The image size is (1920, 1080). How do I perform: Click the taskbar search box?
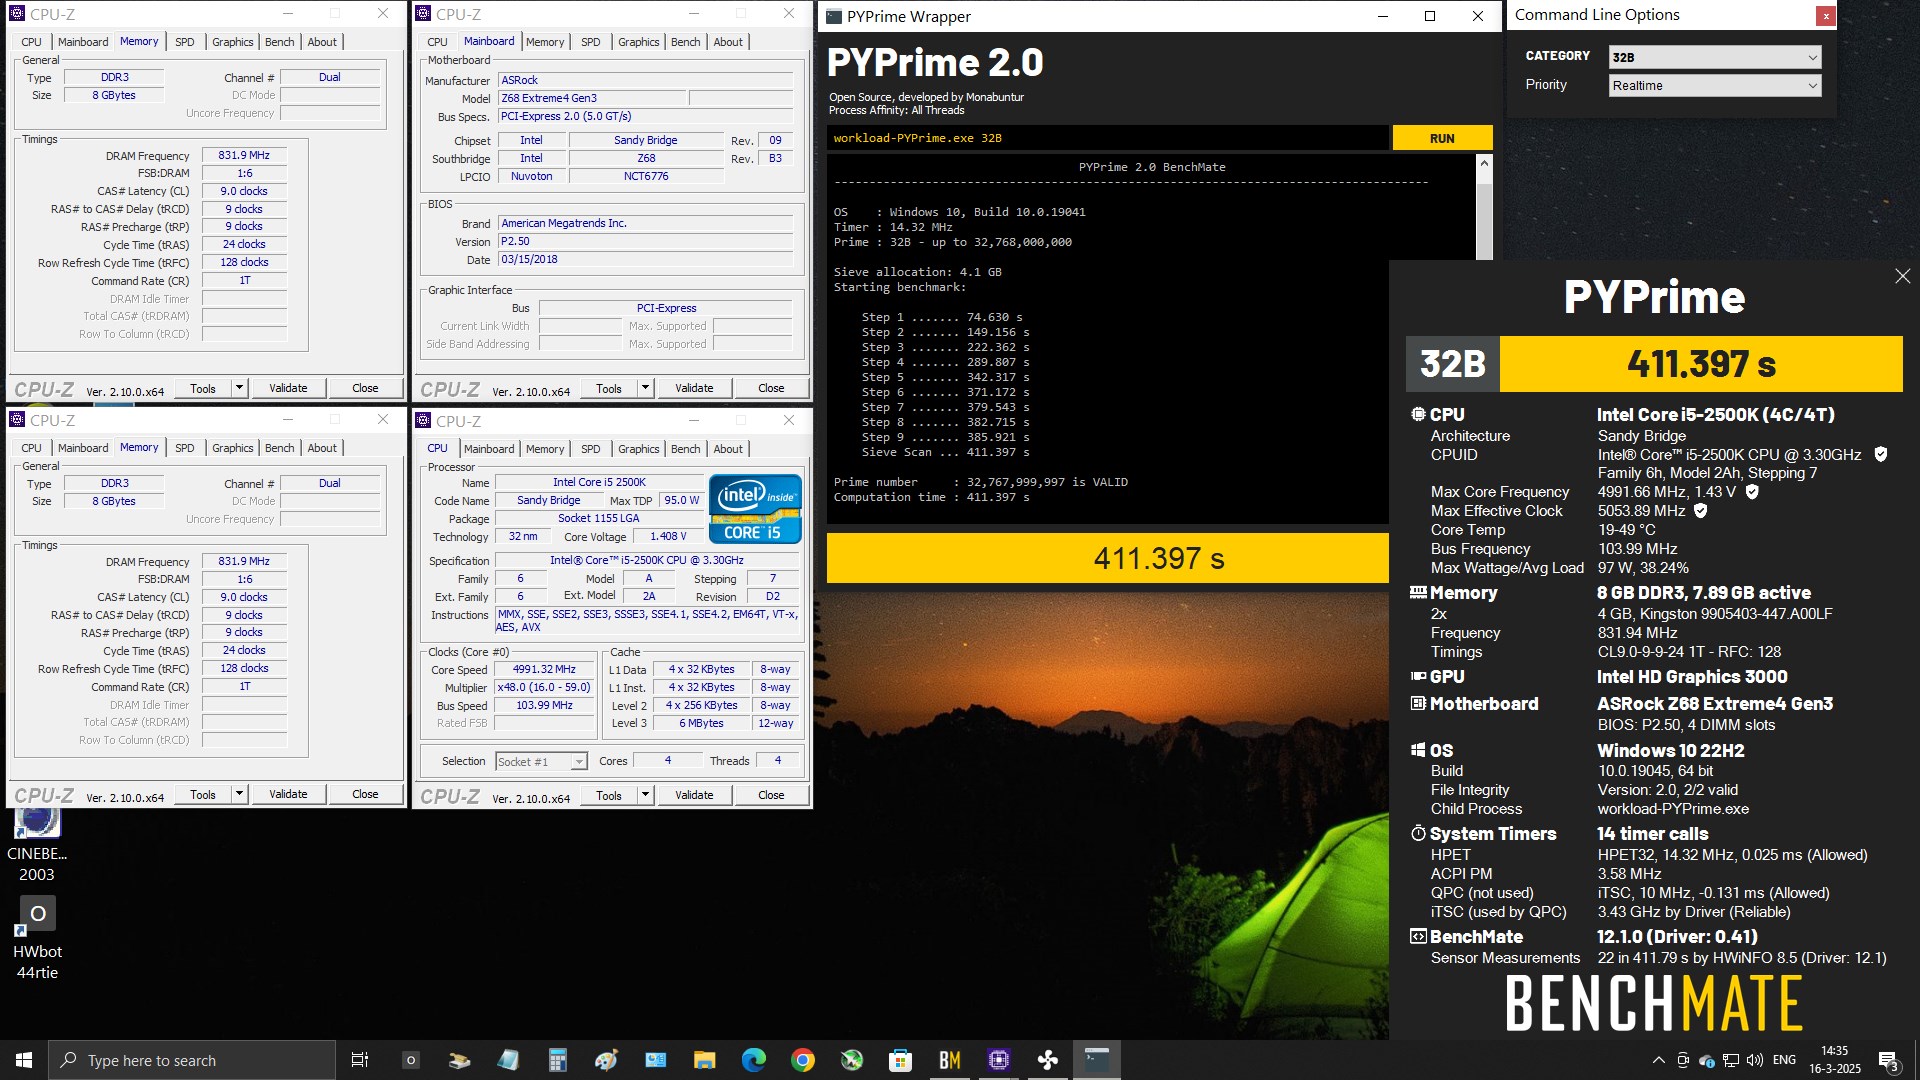pyautogui.click(x=192, y=1060)
